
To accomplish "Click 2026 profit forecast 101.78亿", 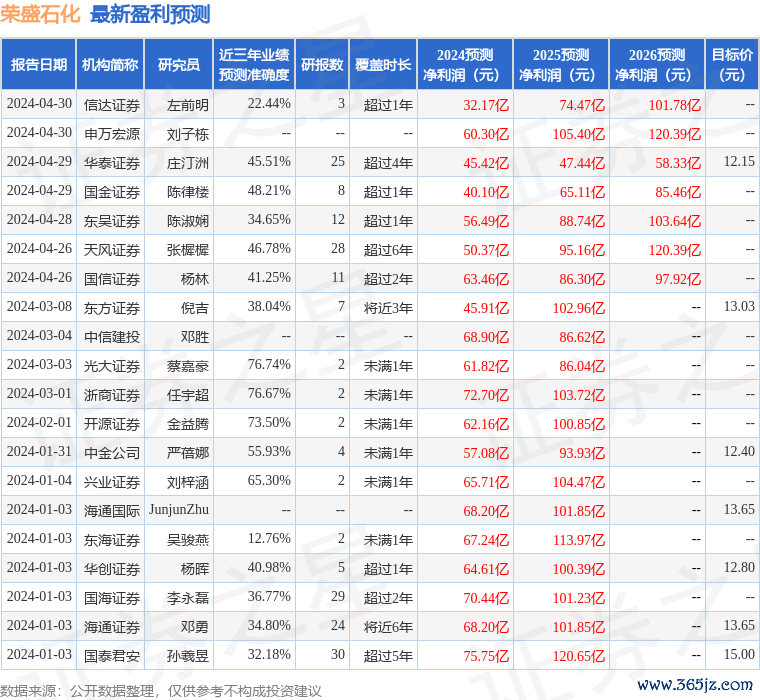I will tap(675, 105).
